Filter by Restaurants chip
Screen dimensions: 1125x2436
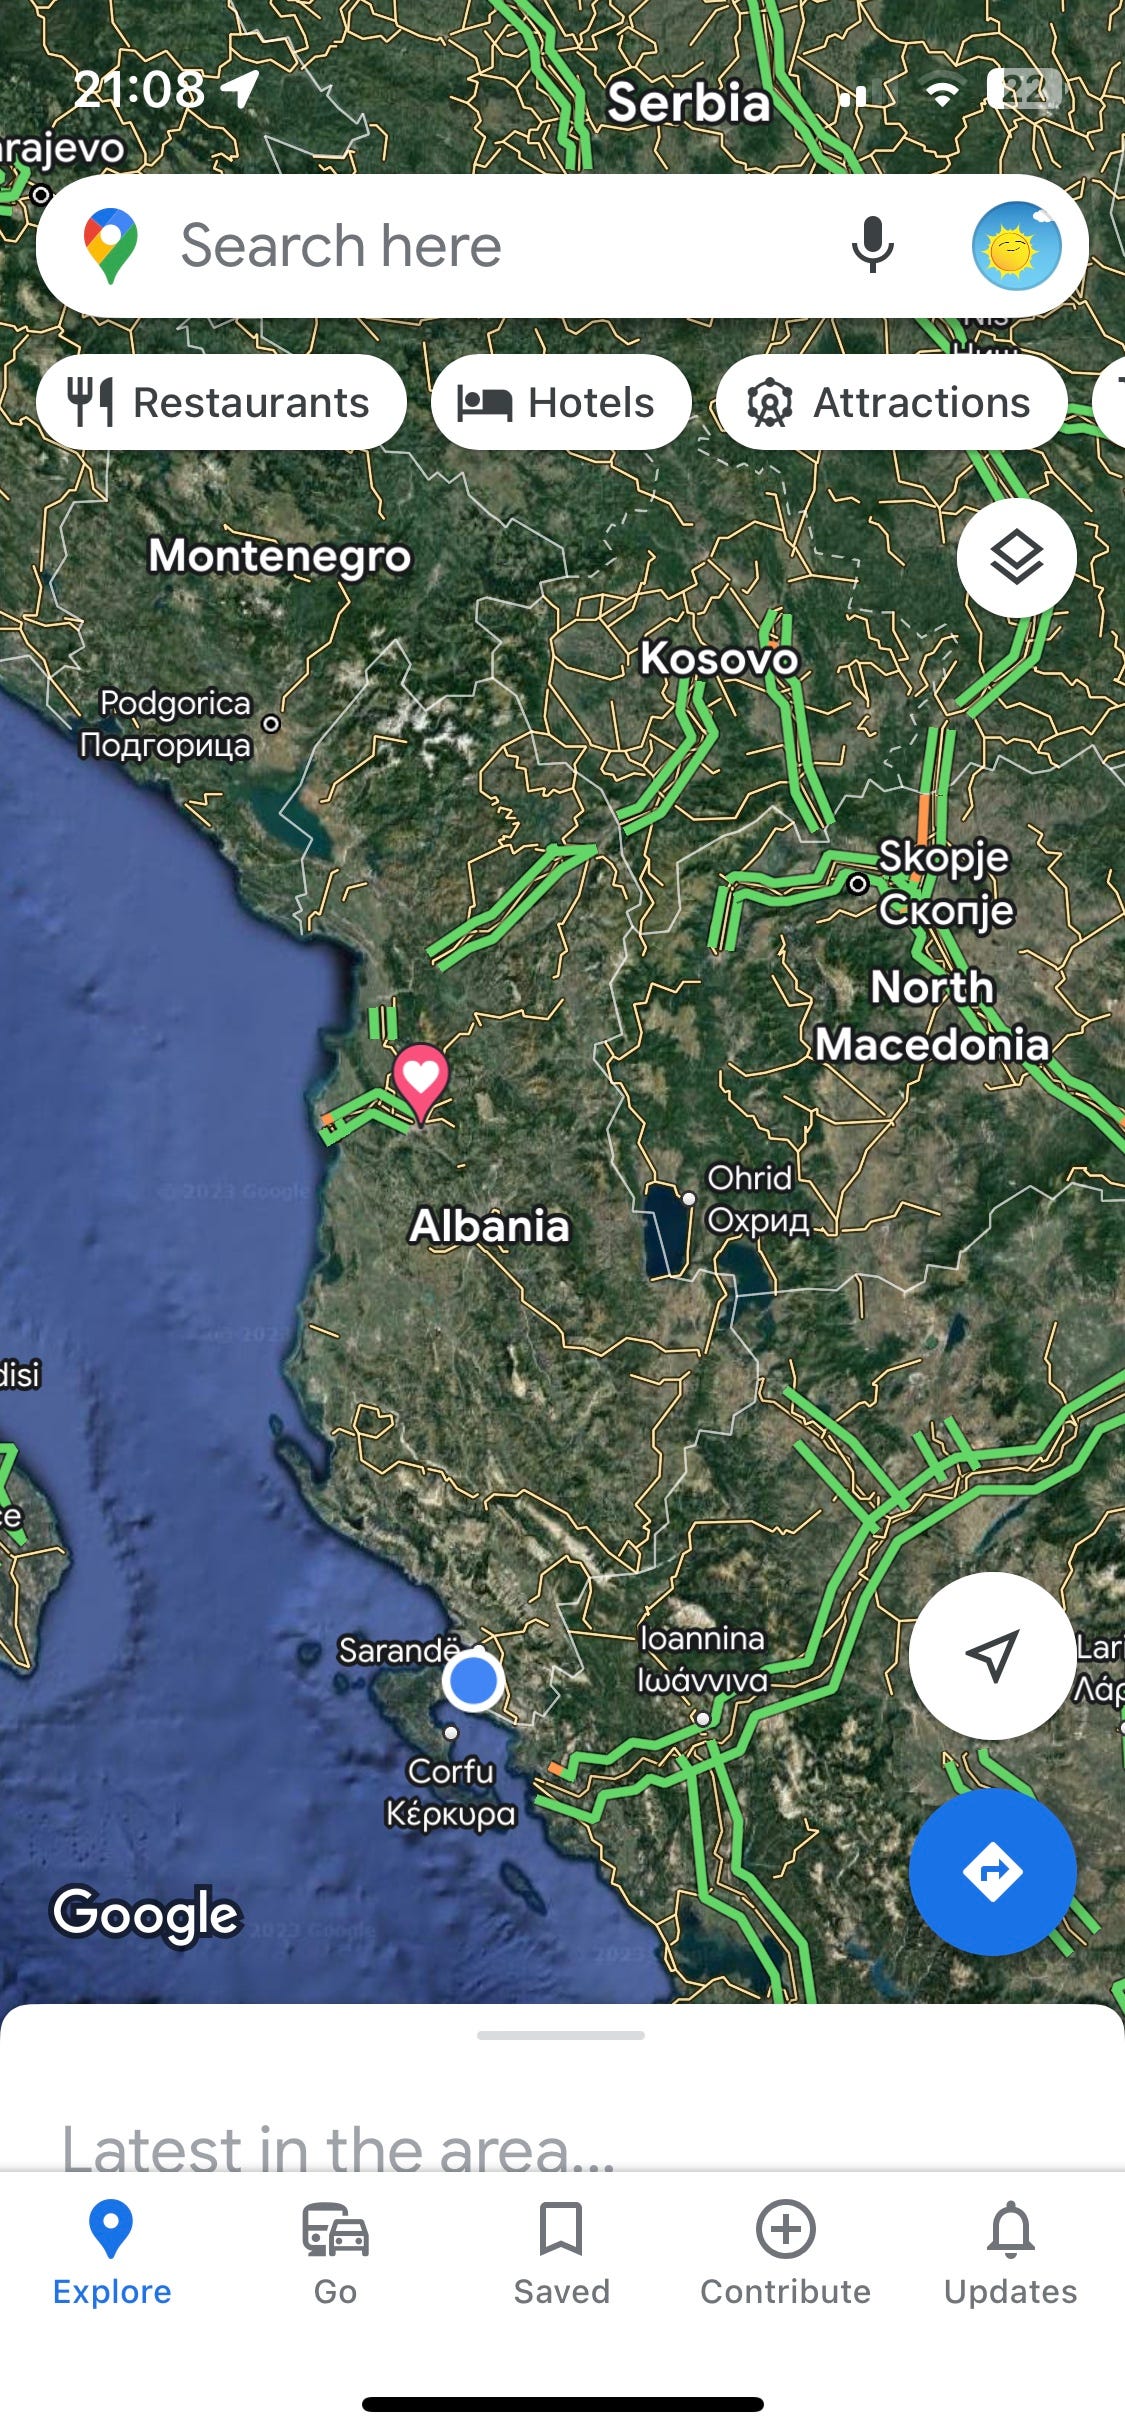[x=221, y=402]
